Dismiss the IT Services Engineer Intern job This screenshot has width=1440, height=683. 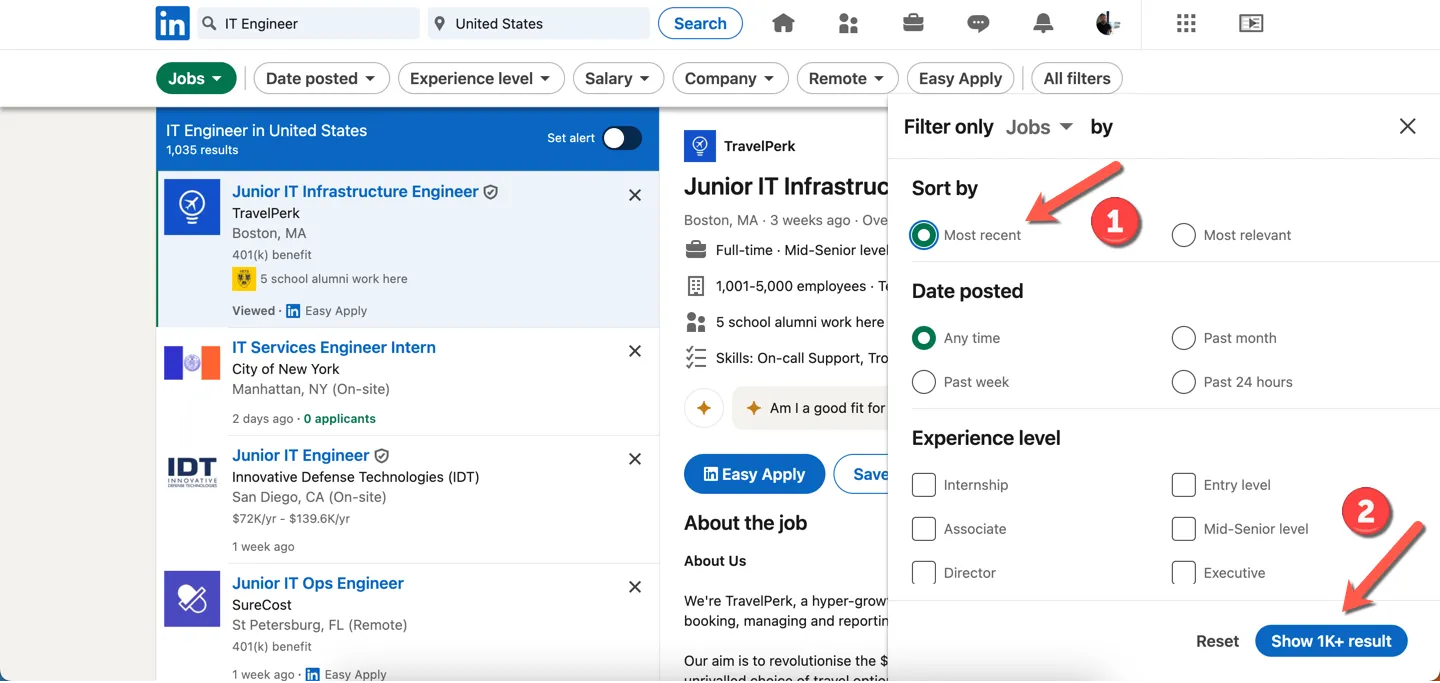[x=635, y=351]
